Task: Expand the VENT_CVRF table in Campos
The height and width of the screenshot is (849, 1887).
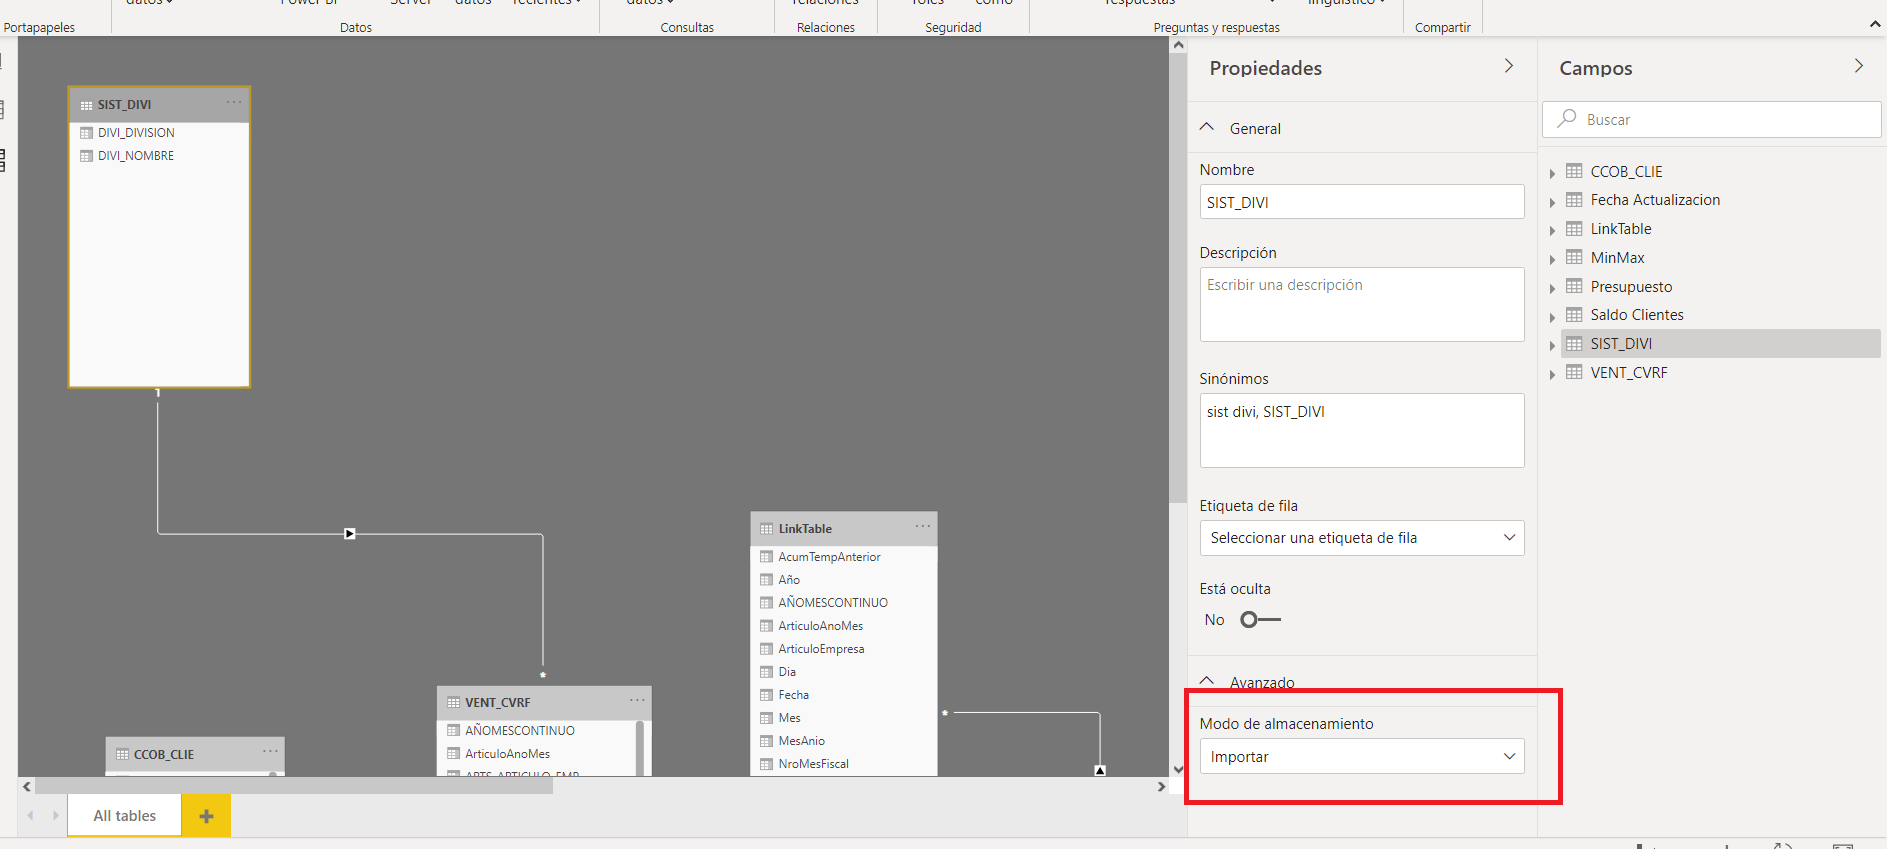Action: click(1552, 374)
